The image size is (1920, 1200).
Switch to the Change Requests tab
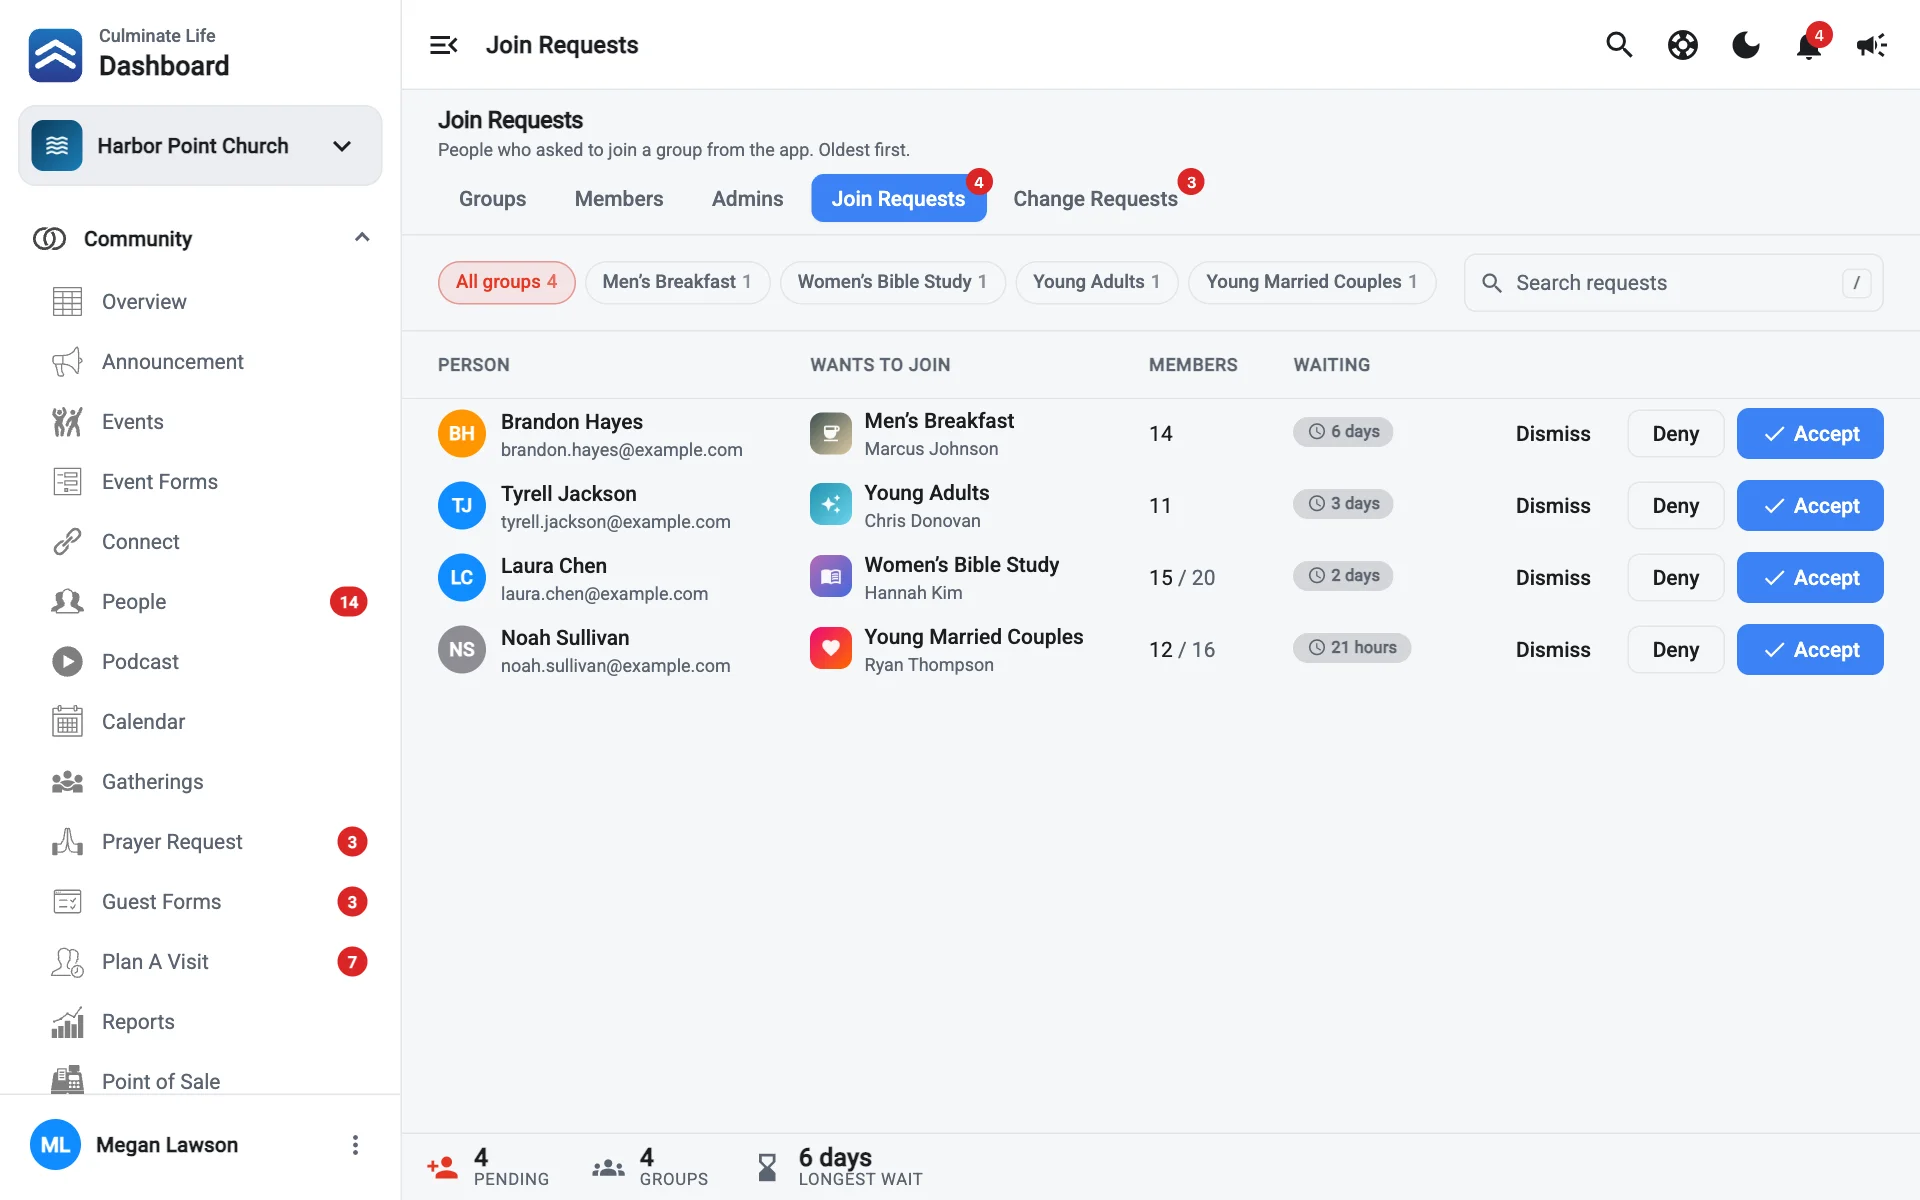[x=1095, y=199]
